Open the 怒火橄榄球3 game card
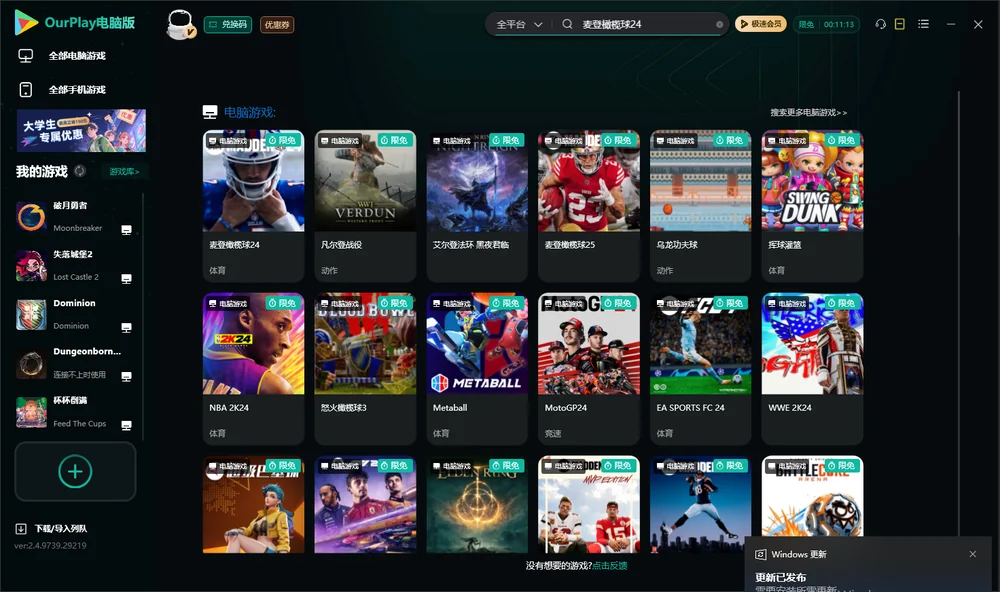Viewport: 1000px width, 592px height. coord(365,369)
